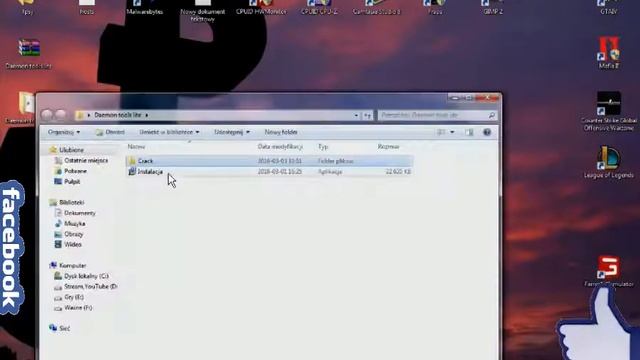The image size is (640, 360).
Task: Open the Crack folder
Action: (x=145, y=161)
